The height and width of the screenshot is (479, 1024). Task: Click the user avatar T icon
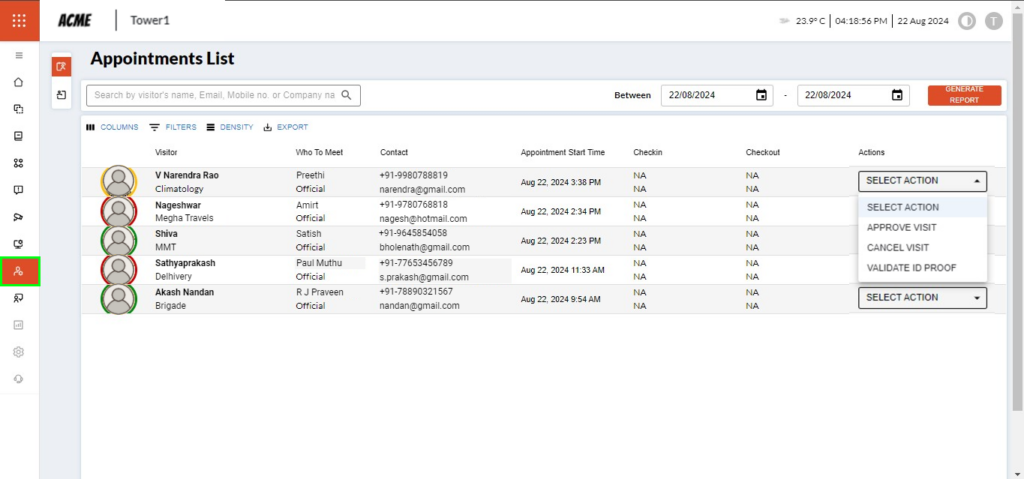993,21
